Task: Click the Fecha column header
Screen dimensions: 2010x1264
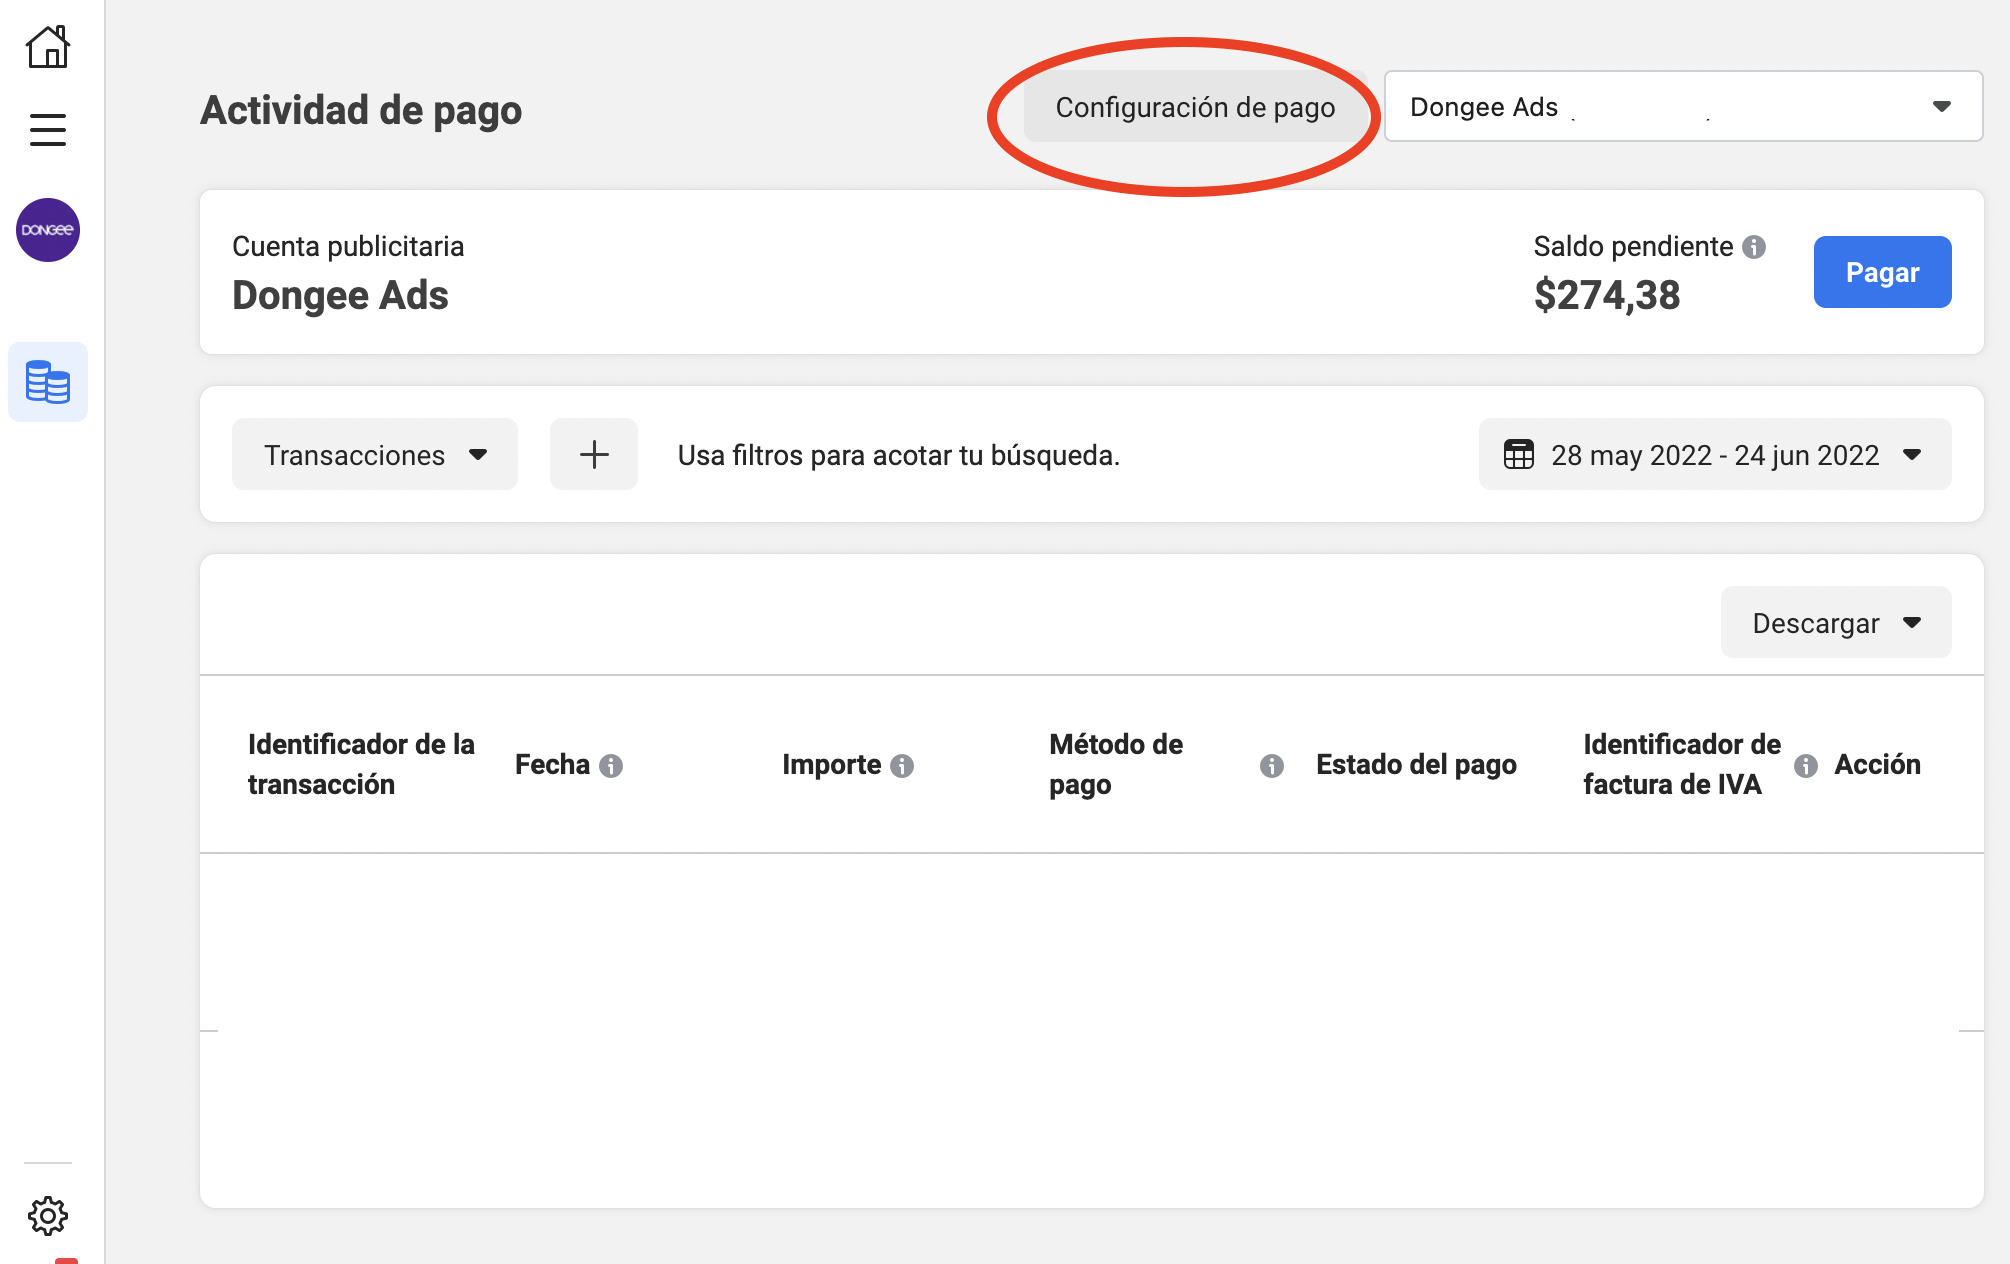Action: point(552,765)
